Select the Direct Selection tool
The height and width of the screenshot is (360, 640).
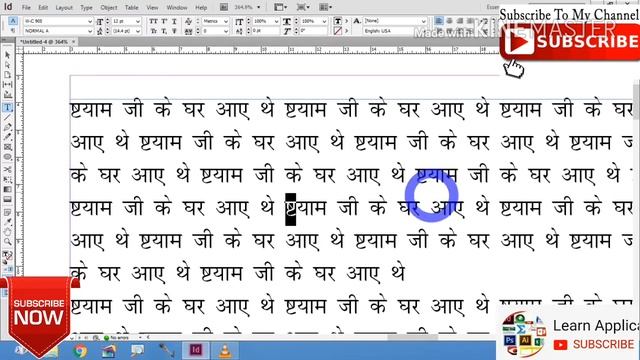(x=7, y=65)
